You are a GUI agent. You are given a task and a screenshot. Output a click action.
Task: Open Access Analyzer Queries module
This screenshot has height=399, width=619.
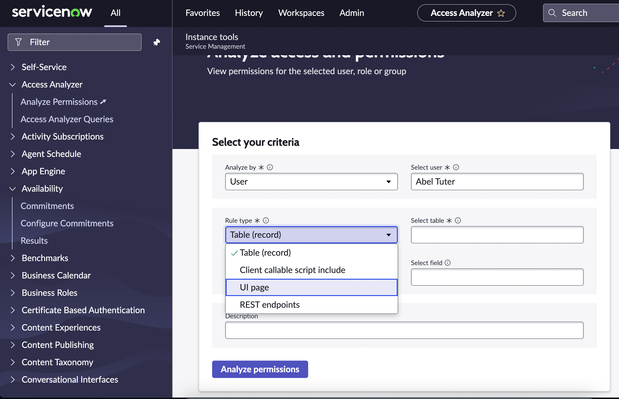[67, 119]
